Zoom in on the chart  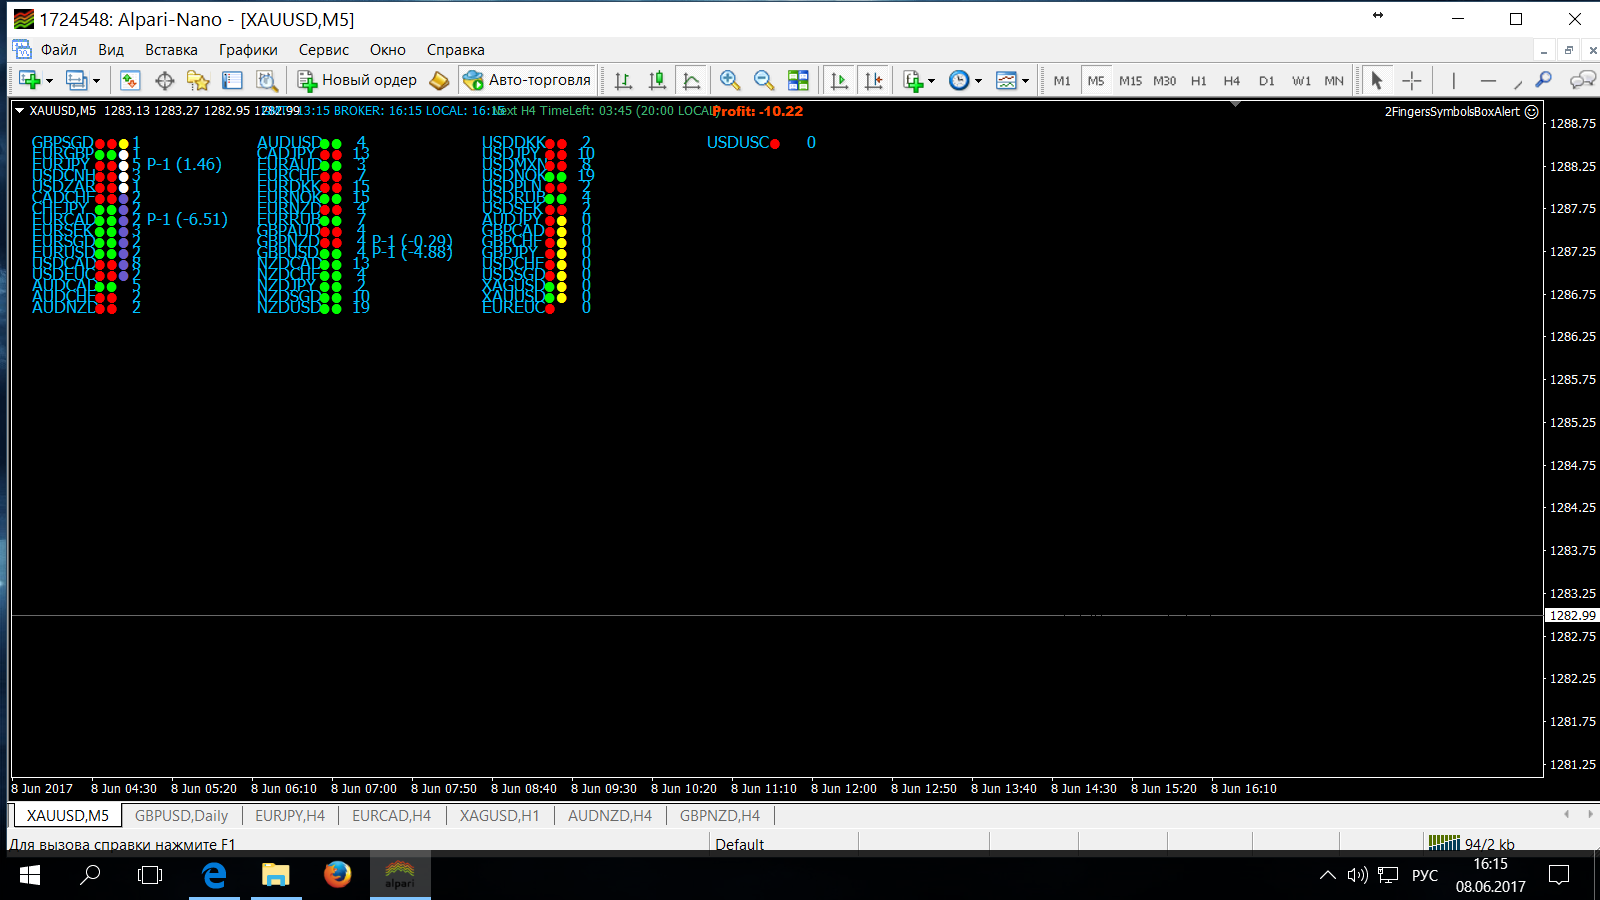pos(730,80)
